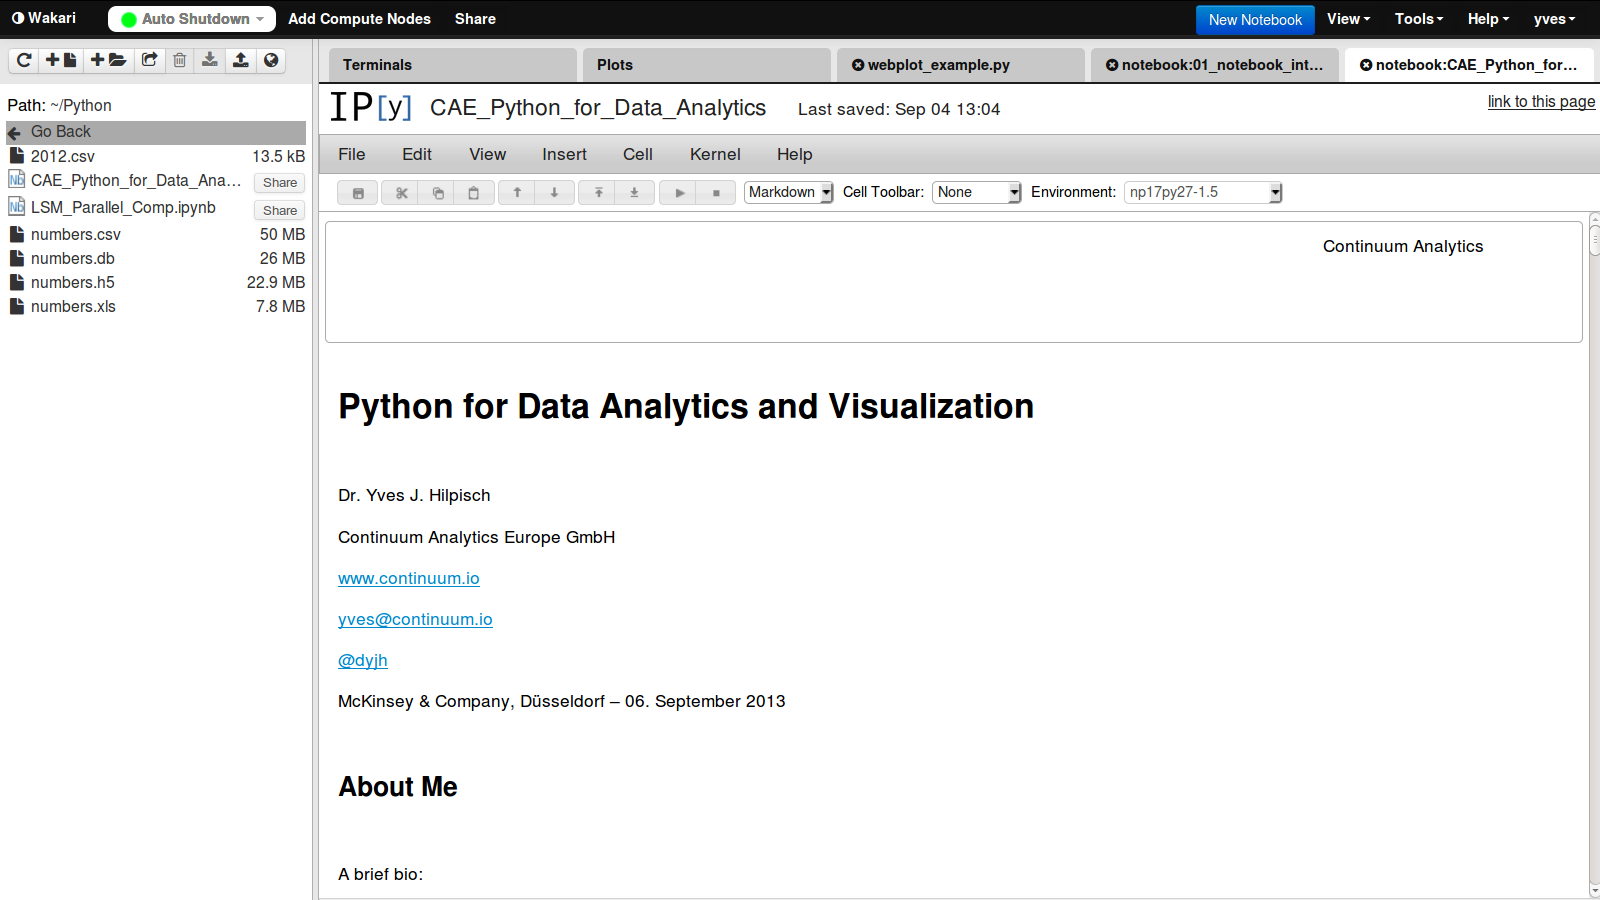Refresh the file browser listing
The height and width of the screenshot is (900, 1600).
coord(24,60)
